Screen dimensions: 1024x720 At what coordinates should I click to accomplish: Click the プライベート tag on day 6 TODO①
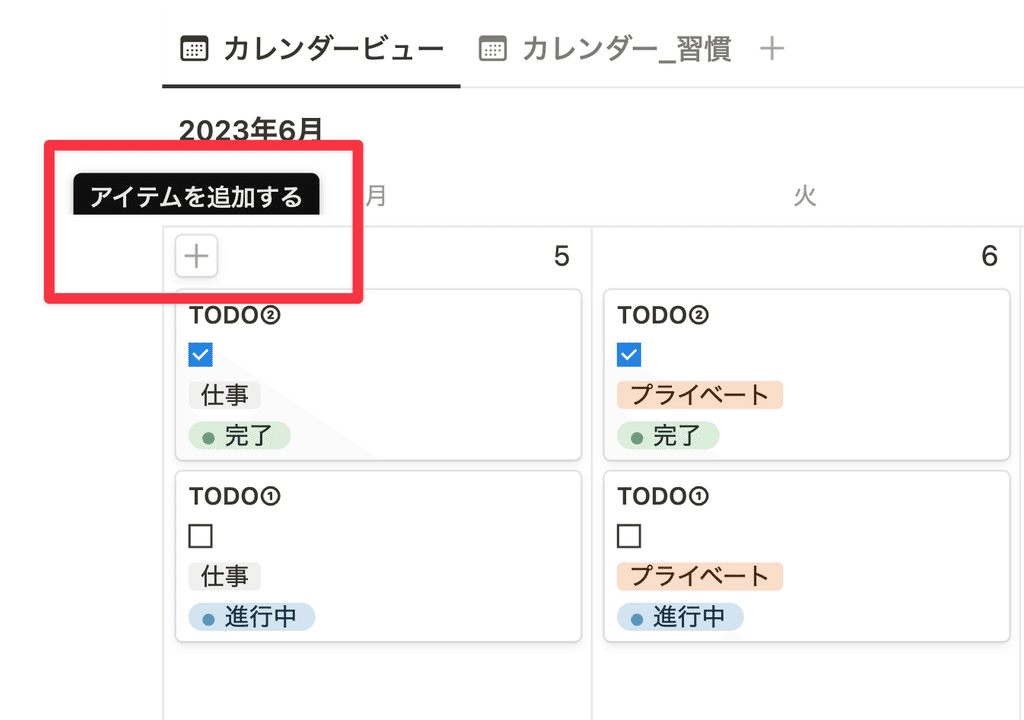coord(700,576)
